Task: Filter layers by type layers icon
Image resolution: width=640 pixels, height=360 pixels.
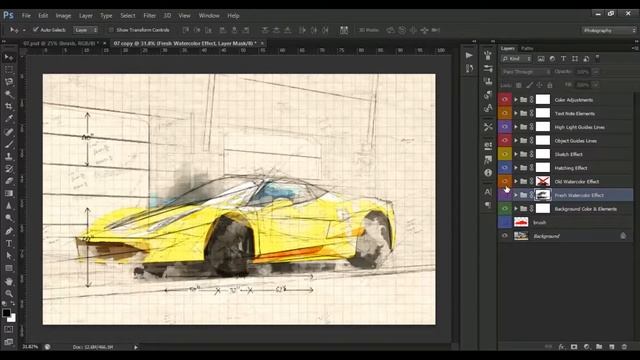Action: pos(563,59)
